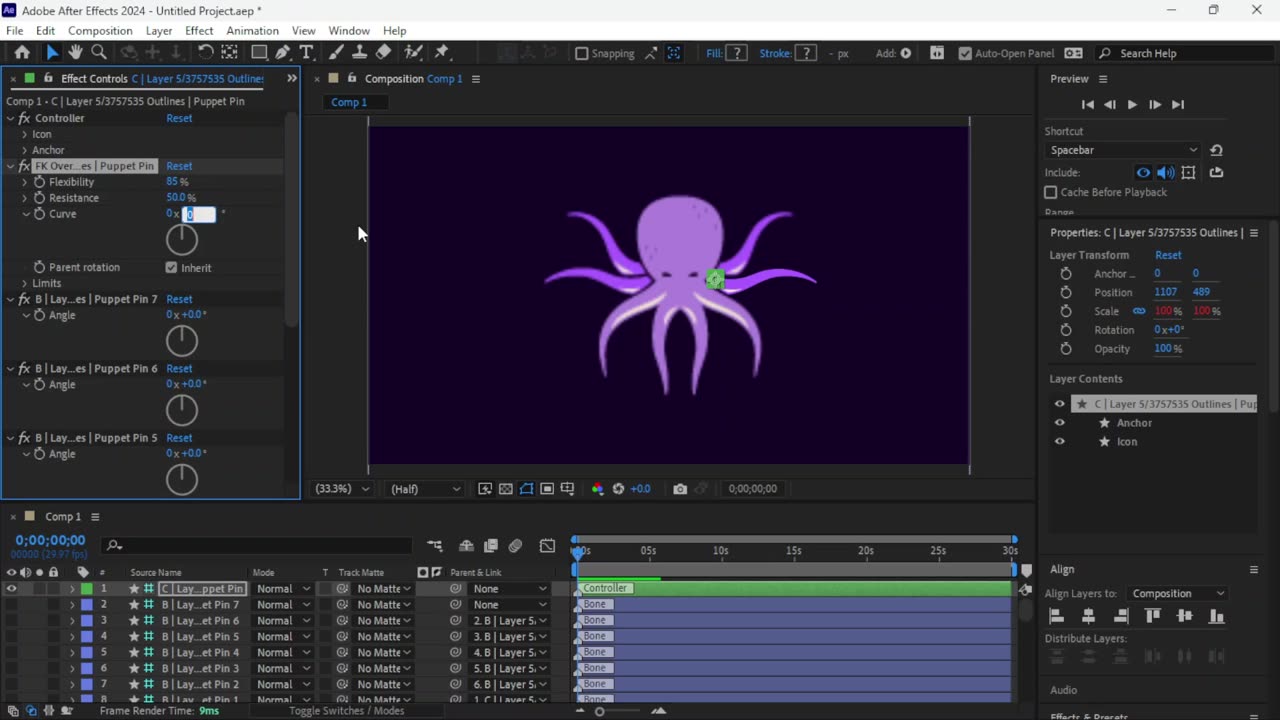Open the Animation menu
The image size is (1280, 720).
coord(252,31)
